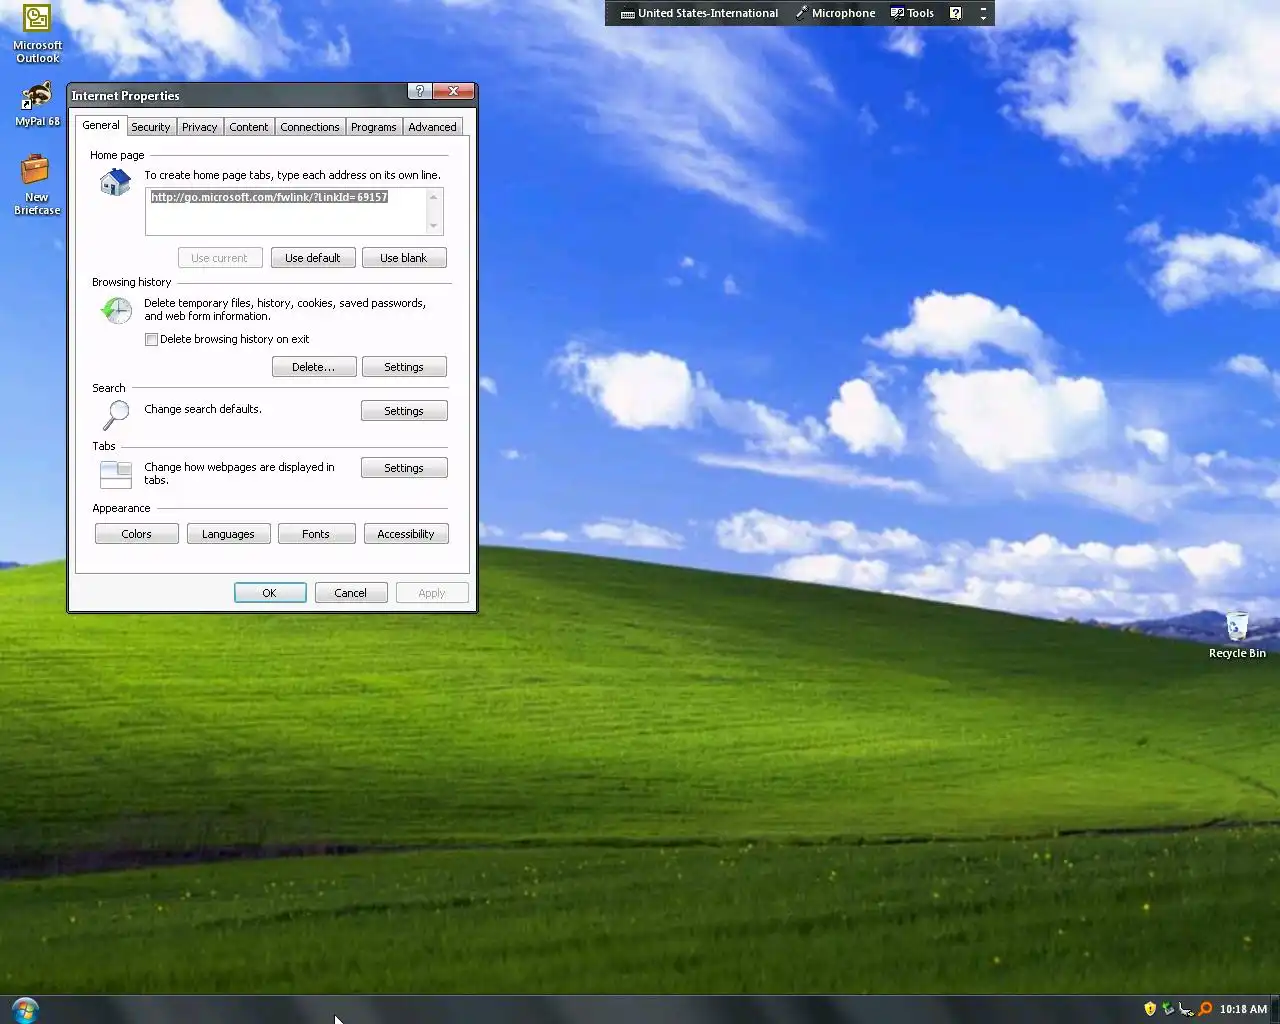
Task: Open United States-International keyboard layout menu
Action: pos(699,13)
